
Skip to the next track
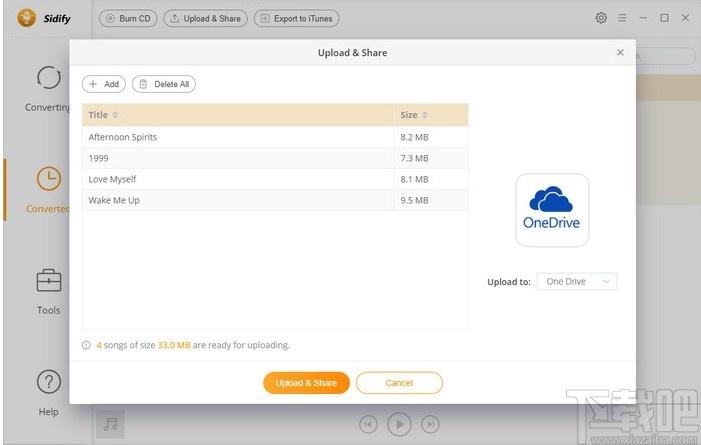430,424
